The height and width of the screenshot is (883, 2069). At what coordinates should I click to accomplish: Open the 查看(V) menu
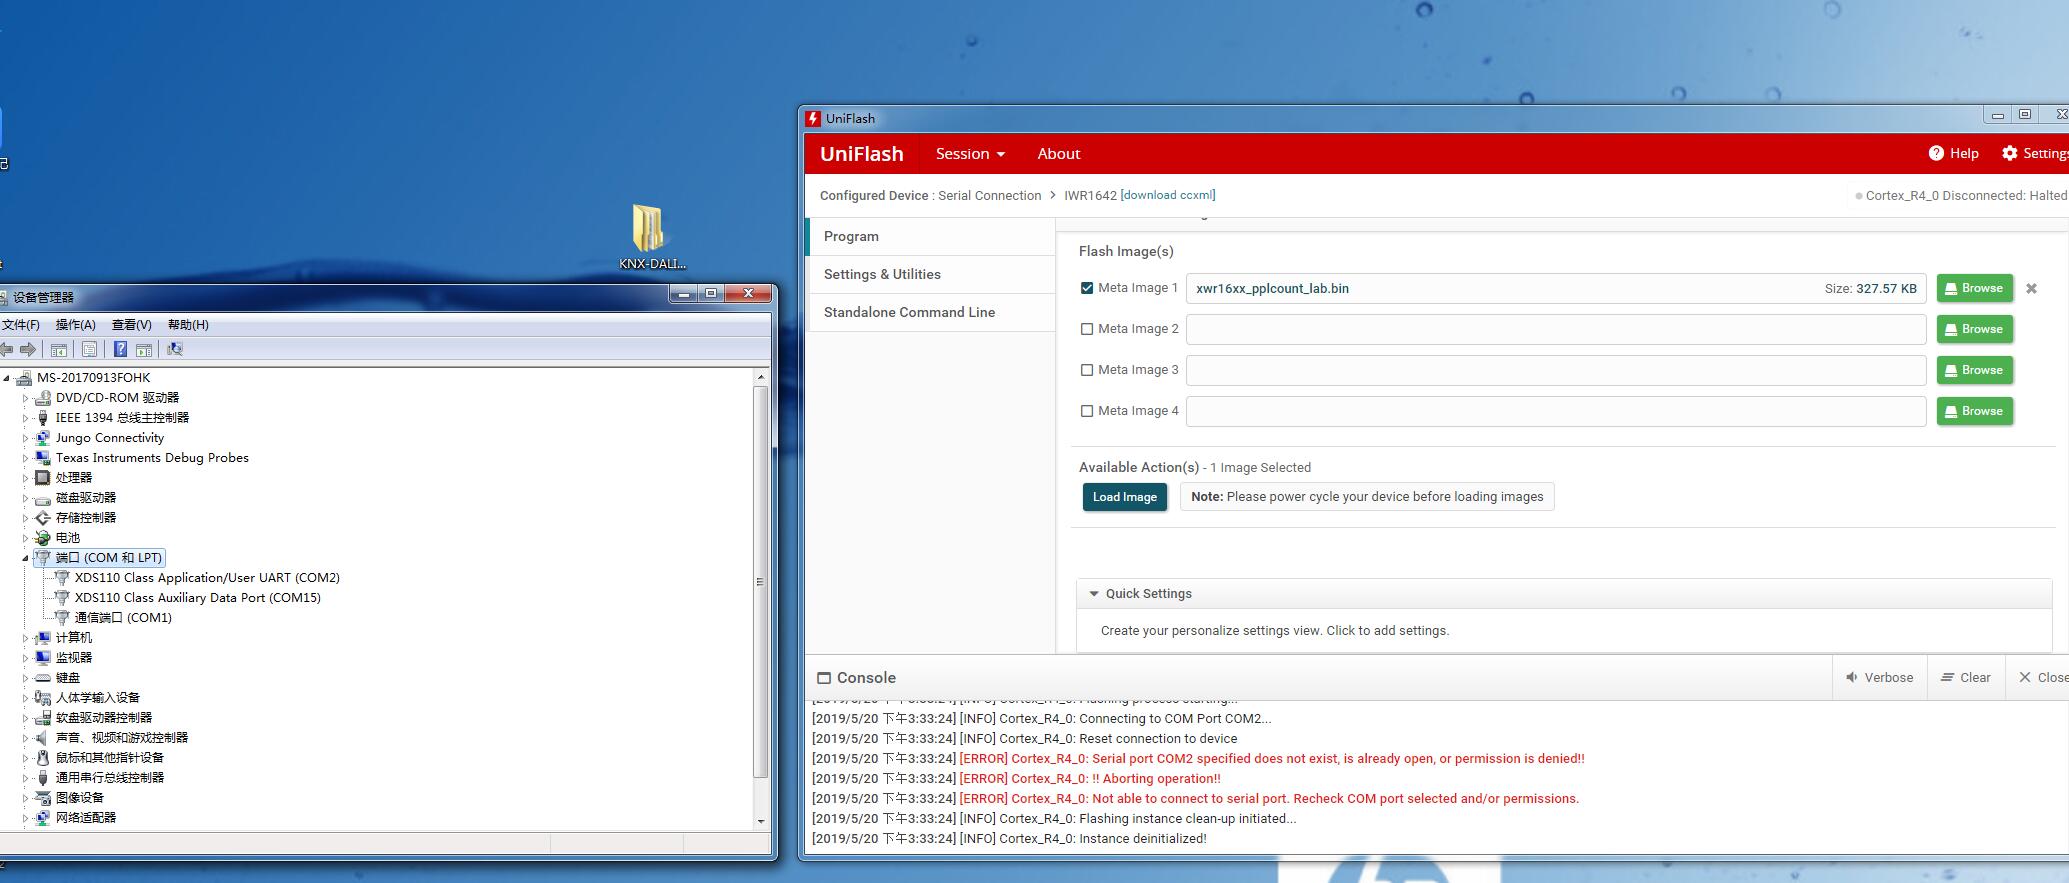[x=132, y=325]
